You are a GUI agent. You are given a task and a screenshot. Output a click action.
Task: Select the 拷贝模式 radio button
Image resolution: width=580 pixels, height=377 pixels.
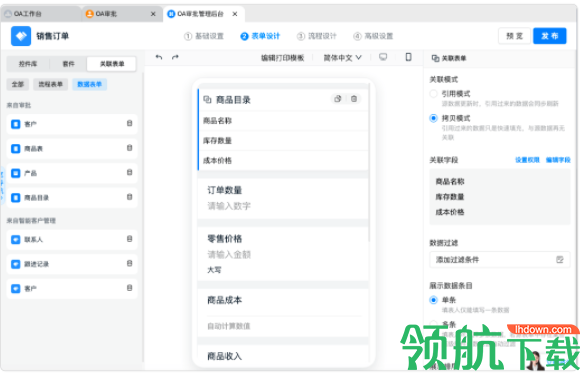tap(434, 118)
